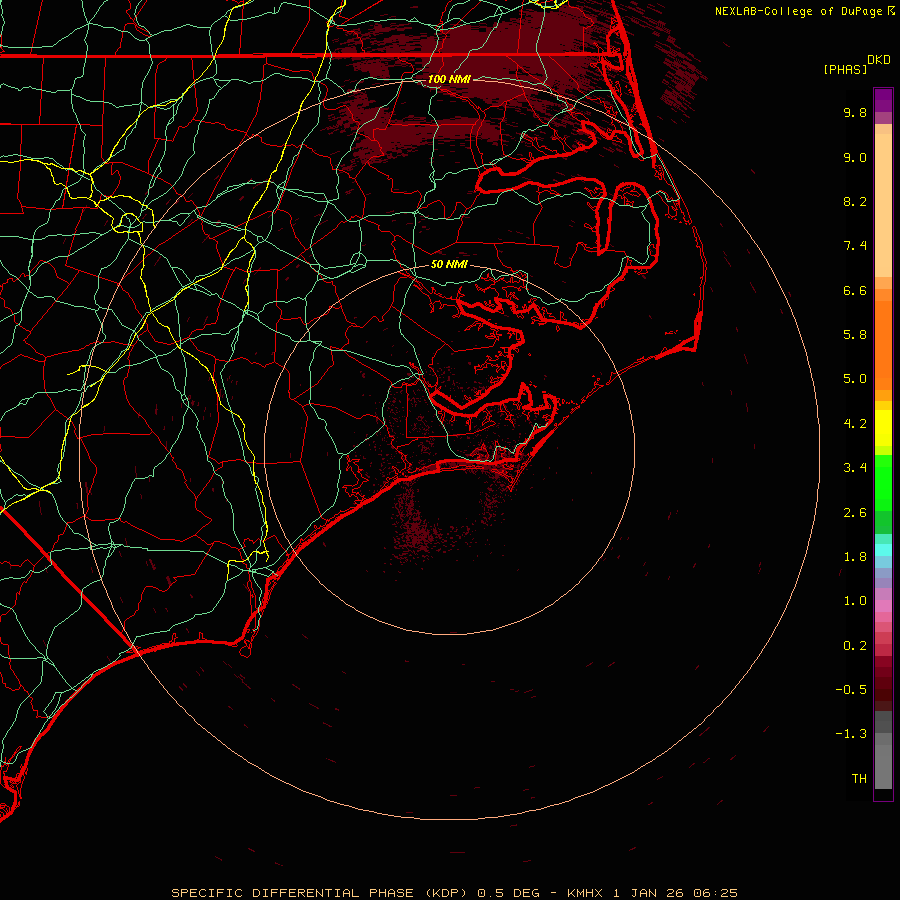Click the [PHAS] legend unit label

(x=845, y=69)
